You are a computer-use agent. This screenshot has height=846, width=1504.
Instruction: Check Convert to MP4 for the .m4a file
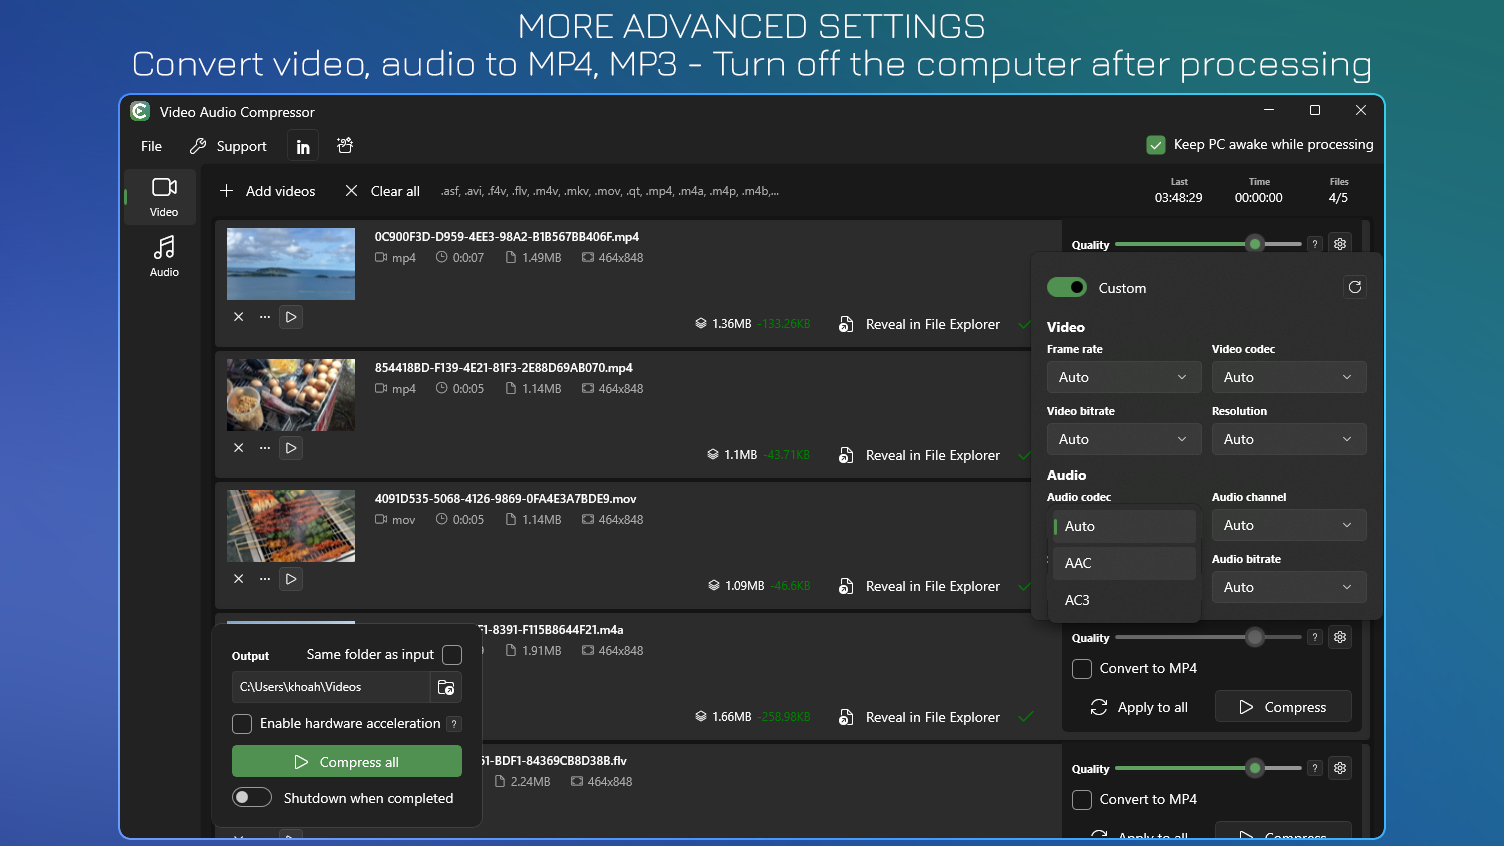pyautogui.click(x=1082, y=668)
